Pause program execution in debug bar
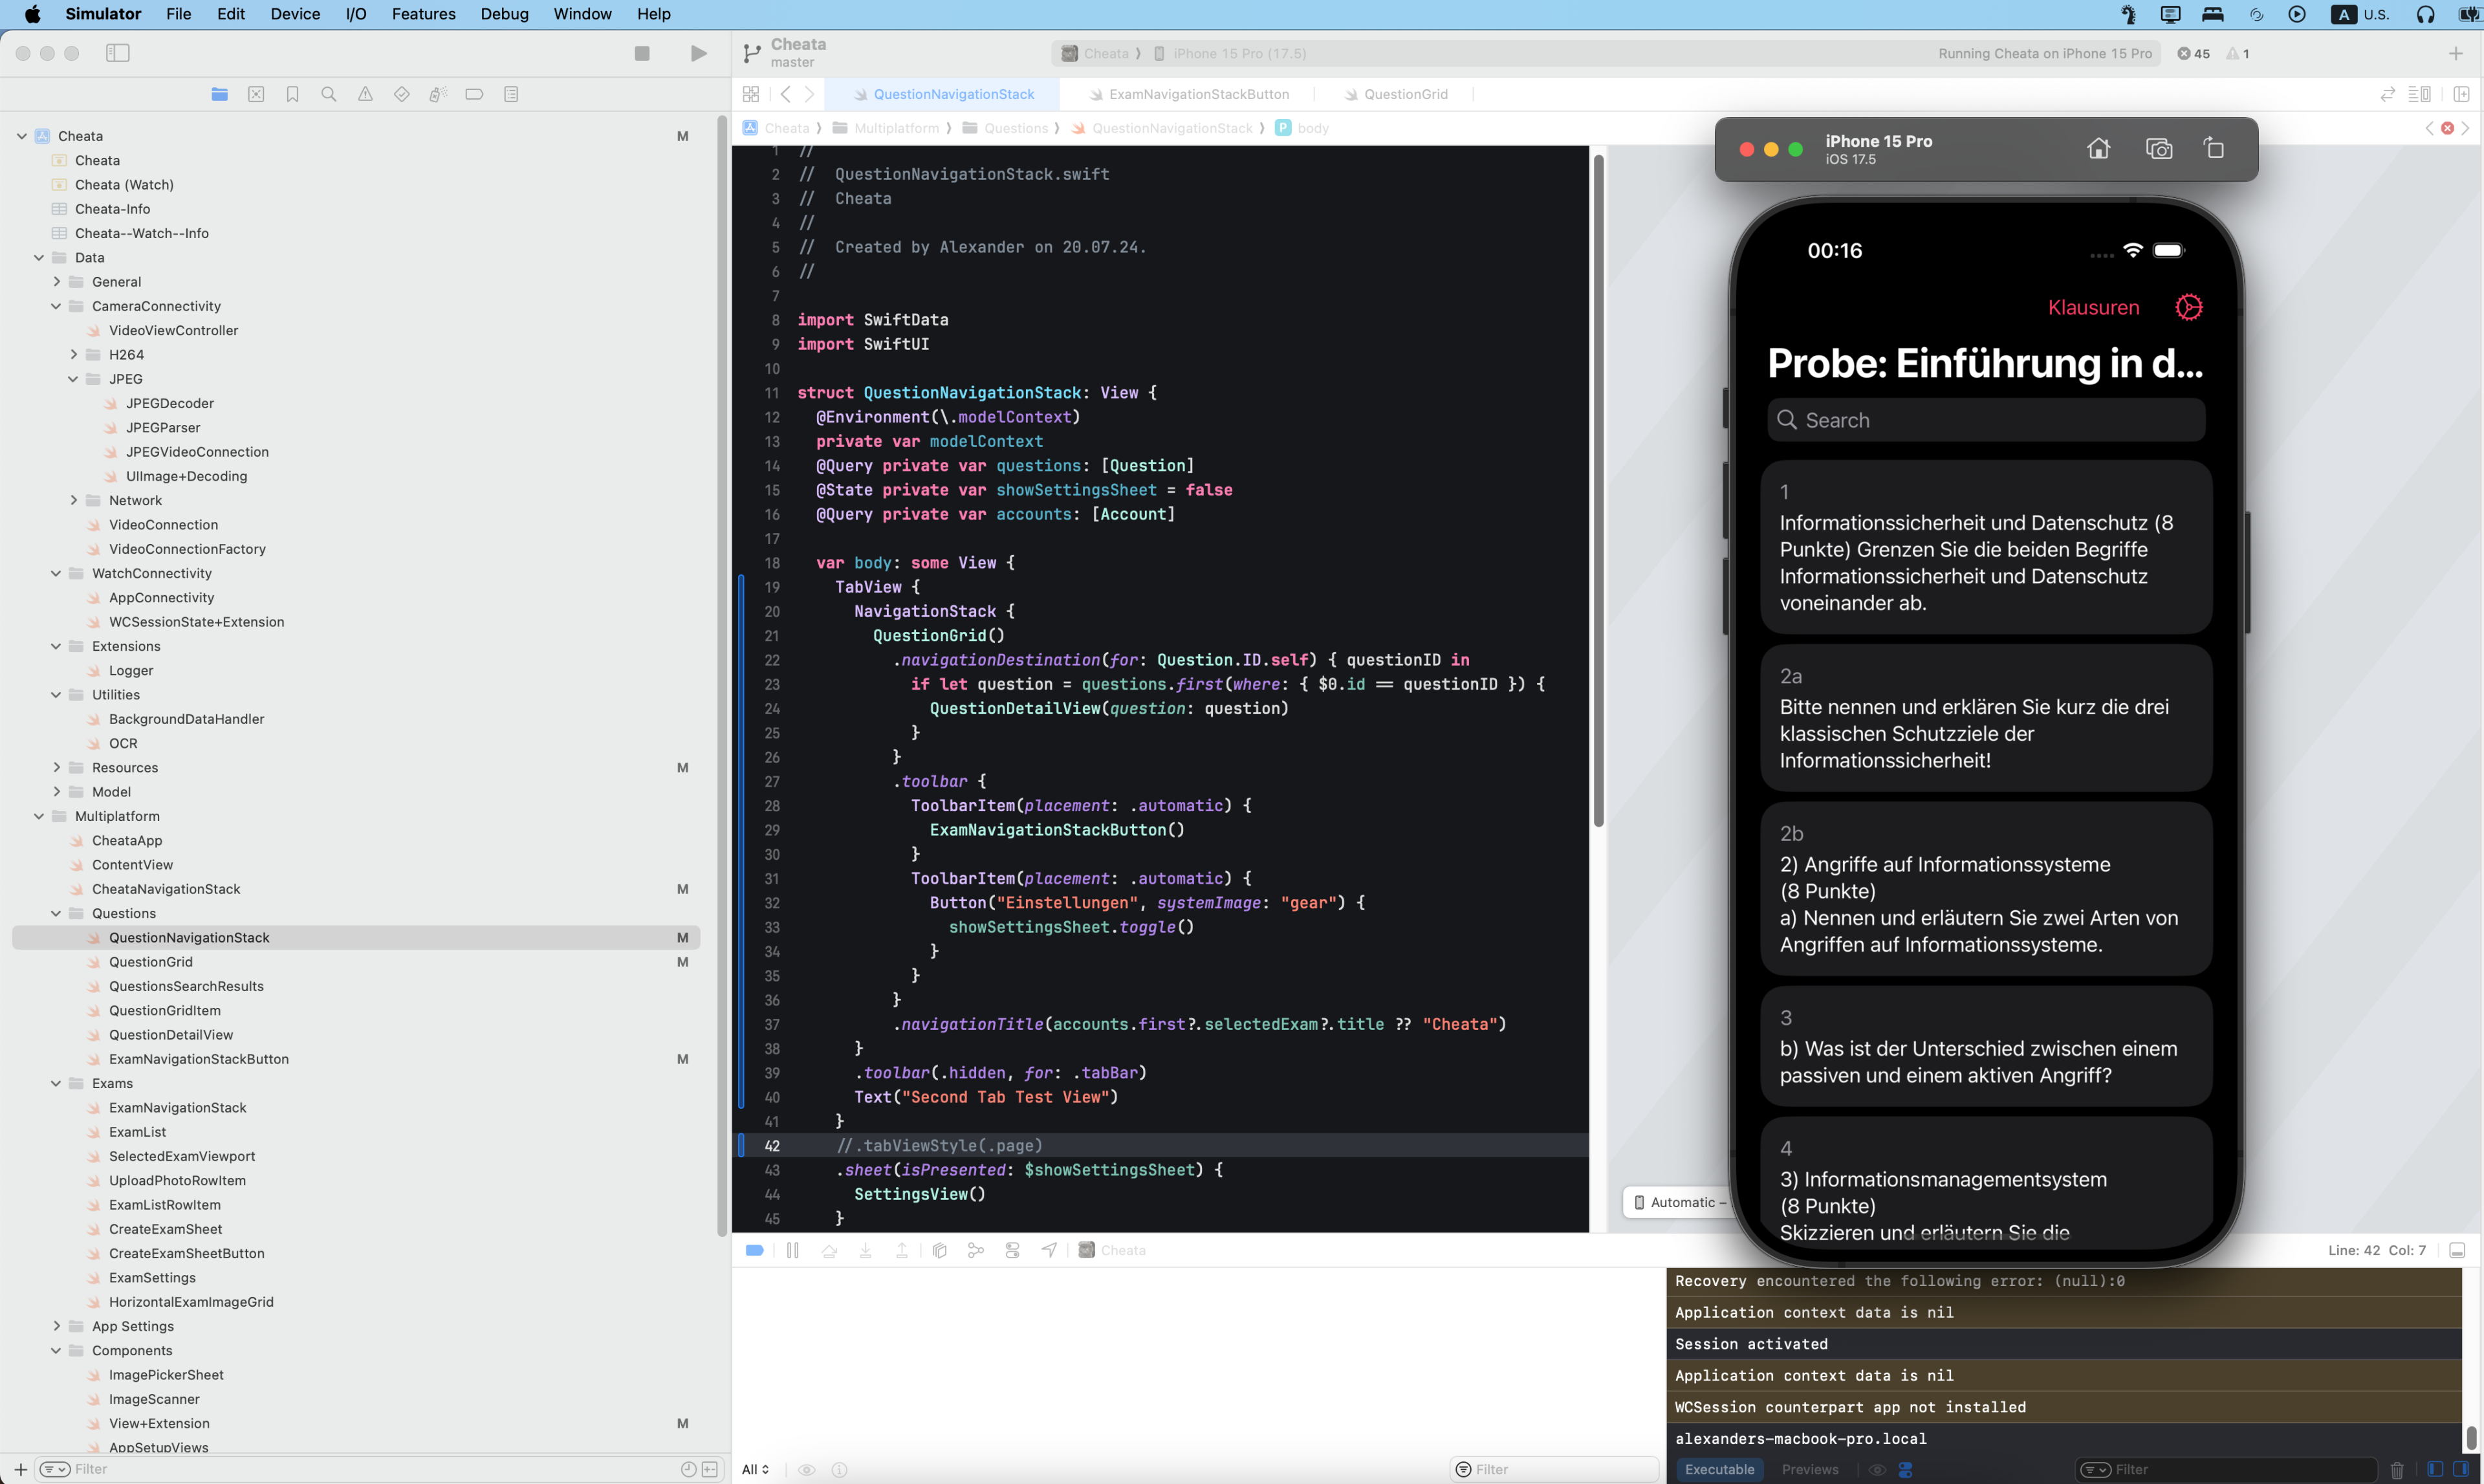2484x1484 pixels. coord(792,1250)
